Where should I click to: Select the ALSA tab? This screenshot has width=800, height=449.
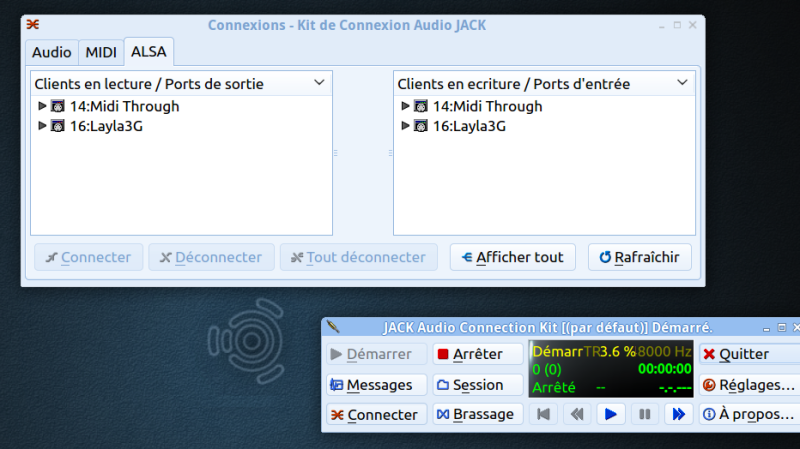coord(148,52)
